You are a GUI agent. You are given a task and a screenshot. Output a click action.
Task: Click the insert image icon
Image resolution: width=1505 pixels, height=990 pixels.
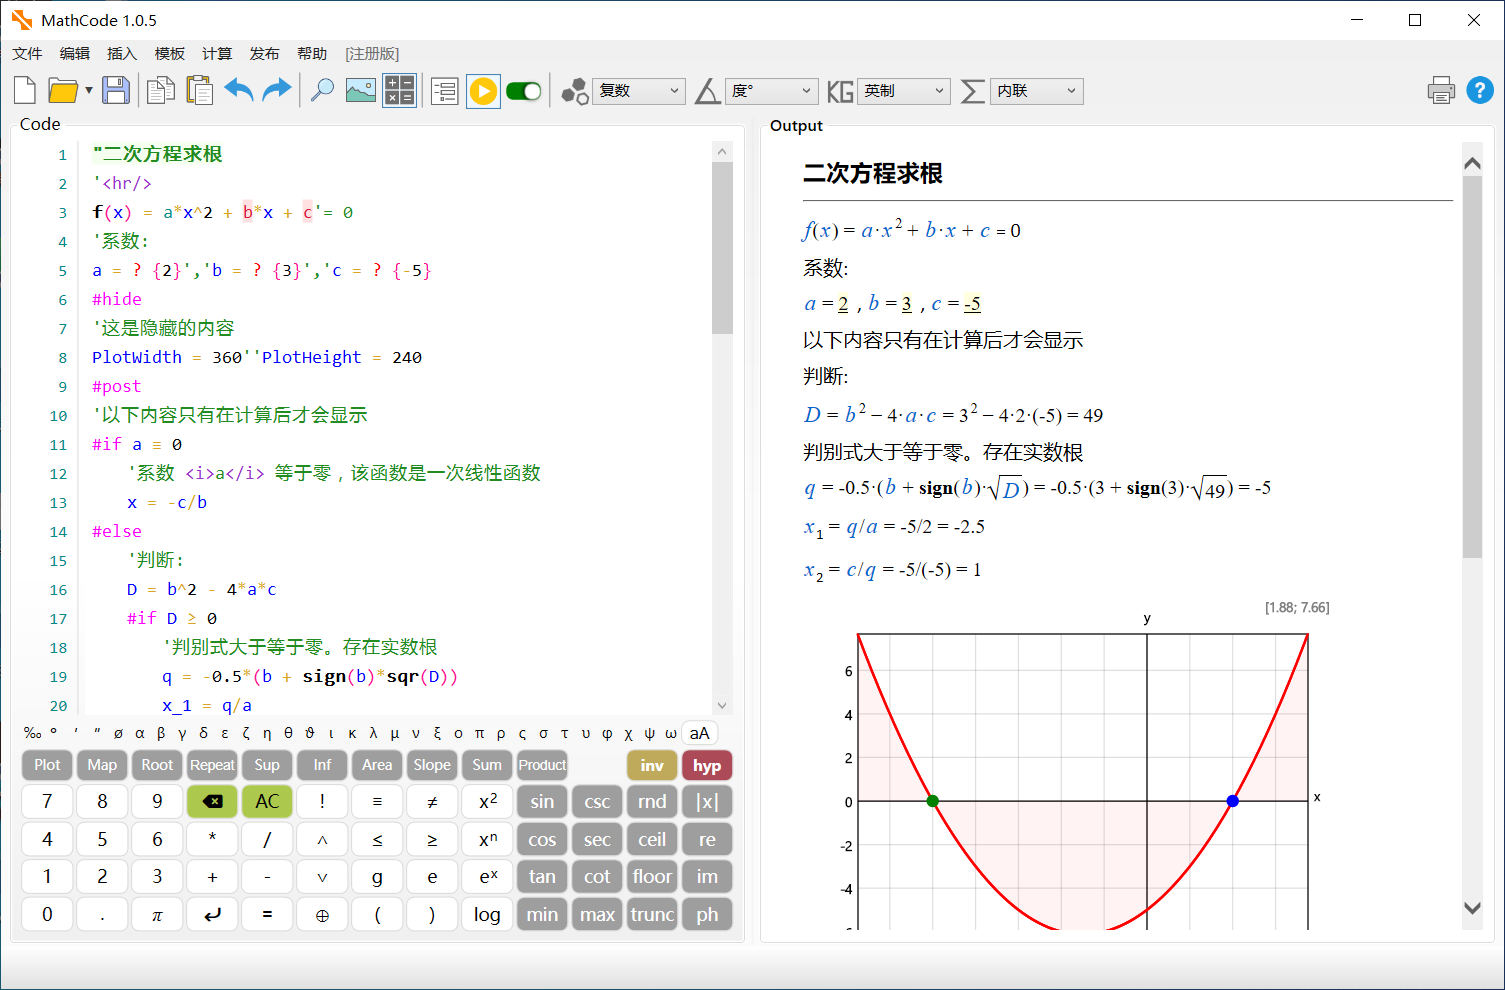tap(360, 91)
